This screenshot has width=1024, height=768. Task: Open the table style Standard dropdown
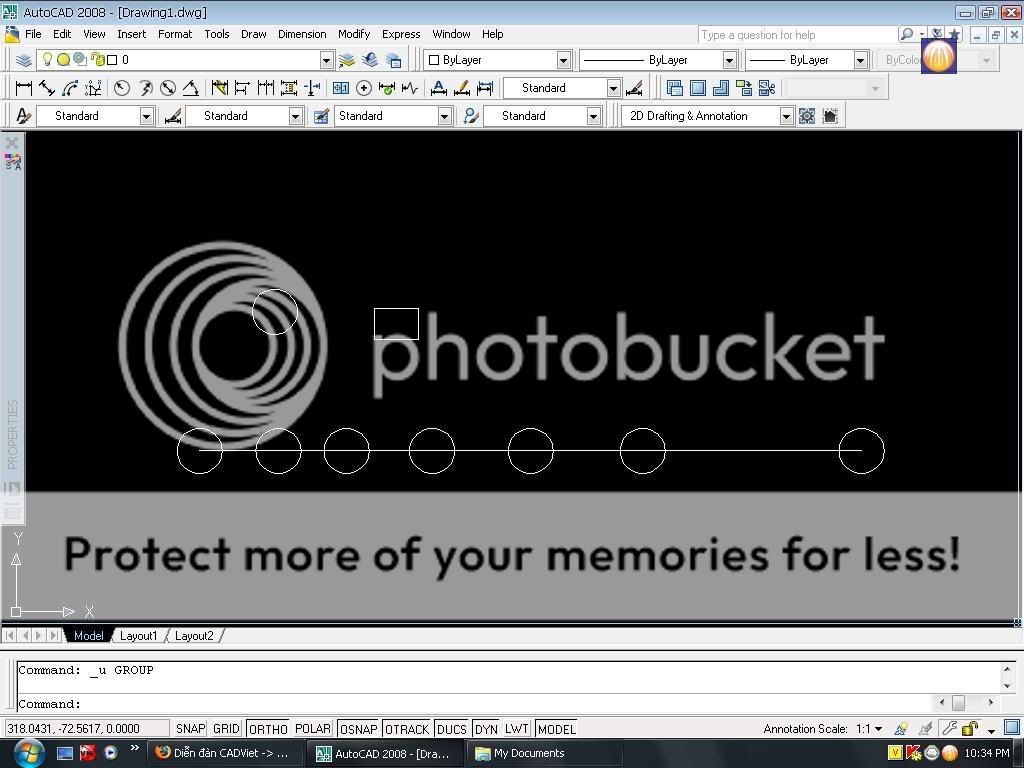pos(444,116)
